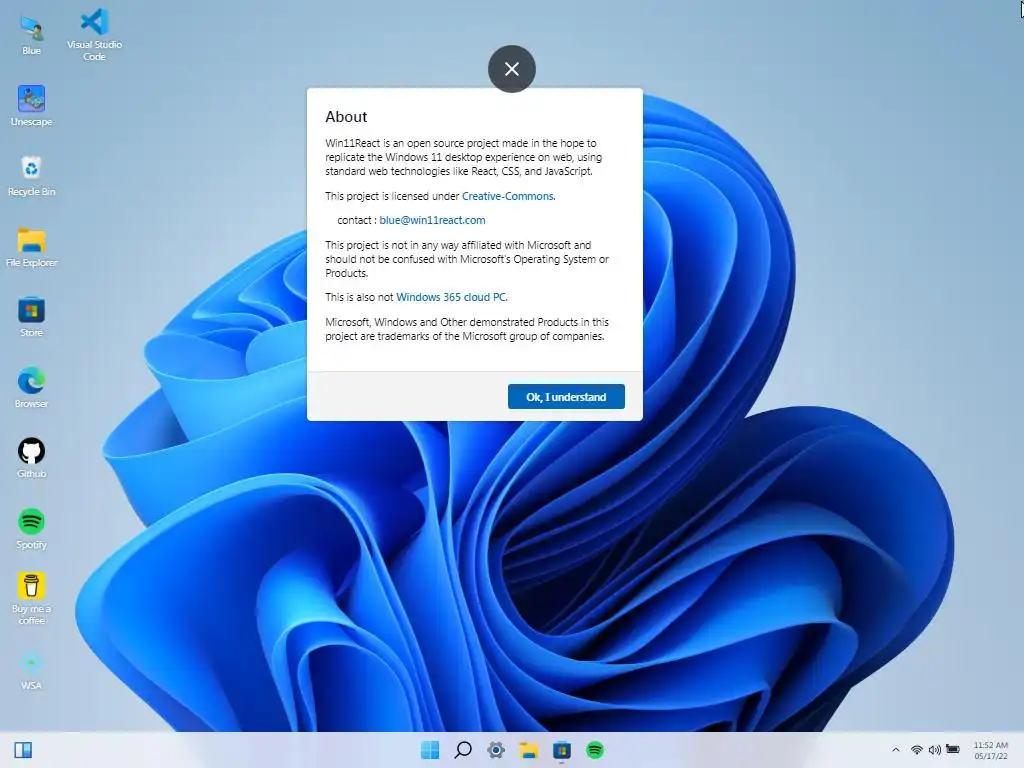Launch the Browser (Edge) desktop icon

31,388
